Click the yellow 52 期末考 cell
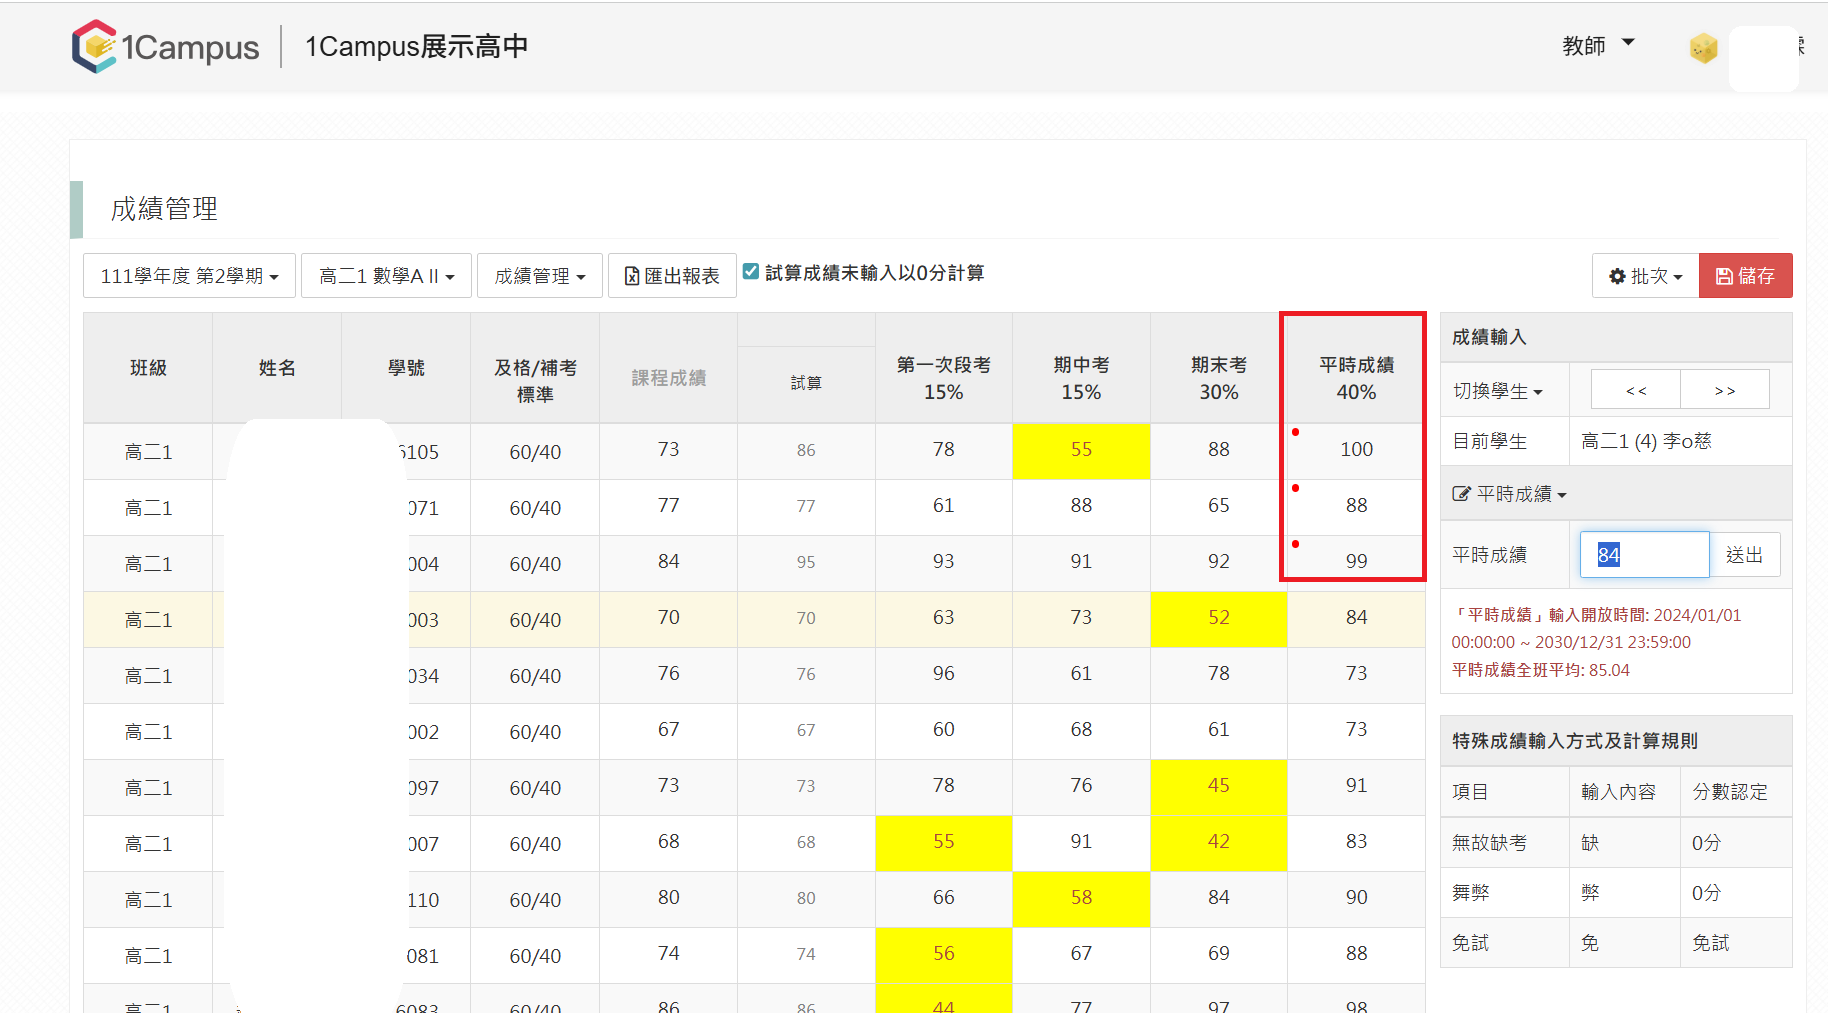 [x=1218, y=618]
